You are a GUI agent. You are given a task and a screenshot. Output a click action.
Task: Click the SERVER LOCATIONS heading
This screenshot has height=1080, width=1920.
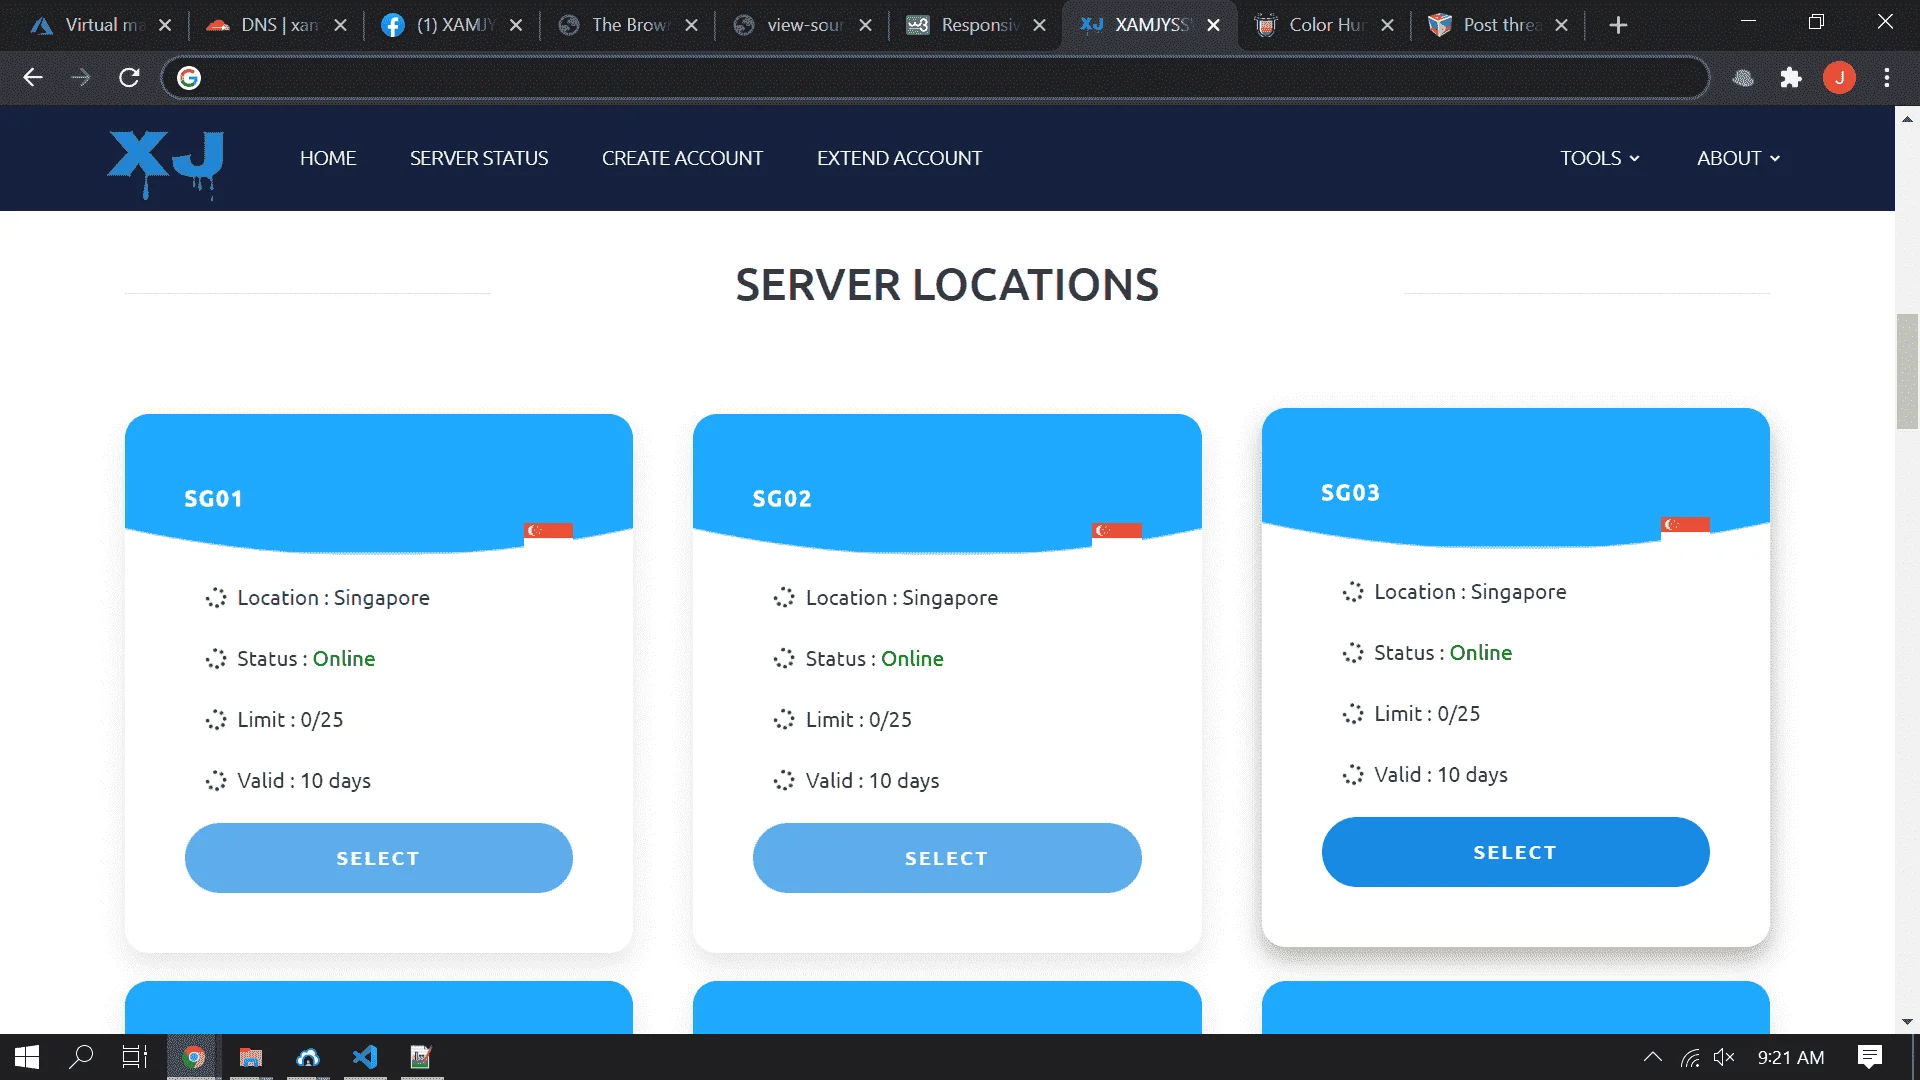[947, 285]
